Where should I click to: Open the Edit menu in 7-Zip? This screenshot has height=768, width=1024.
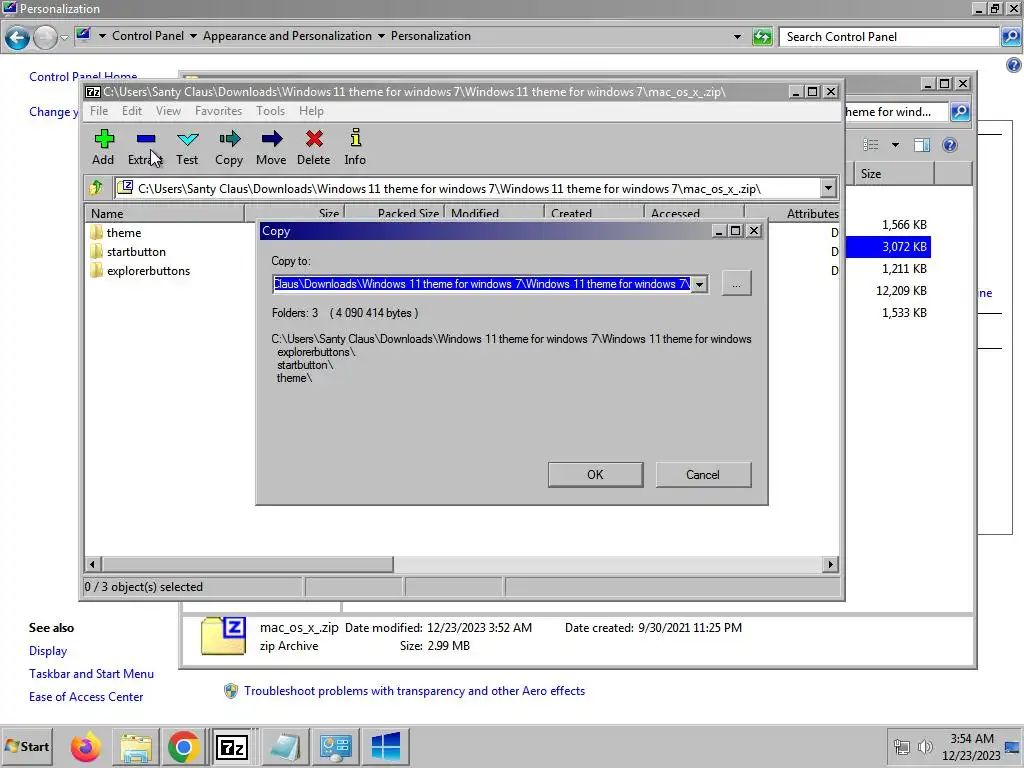[x=131, y=111]
